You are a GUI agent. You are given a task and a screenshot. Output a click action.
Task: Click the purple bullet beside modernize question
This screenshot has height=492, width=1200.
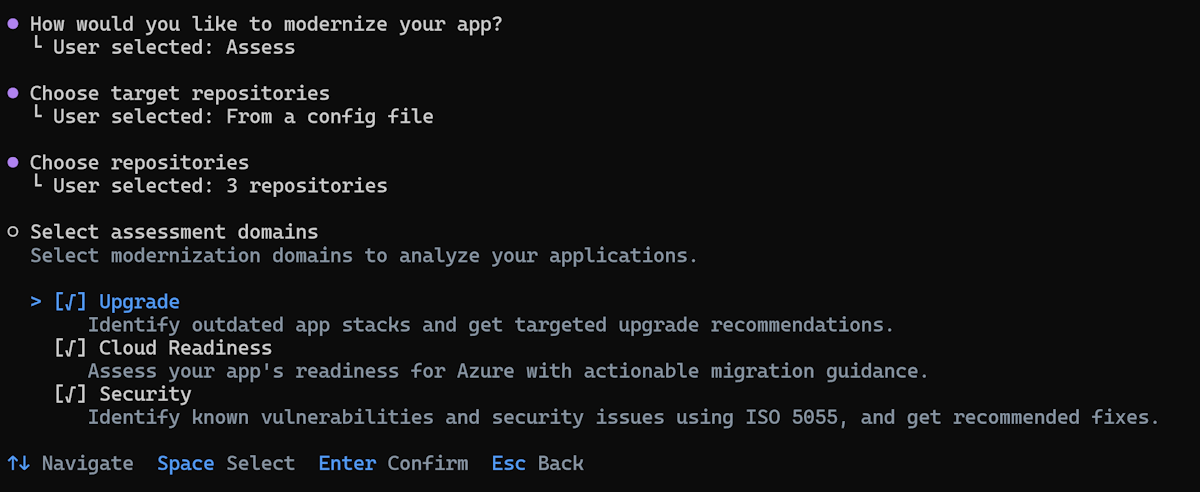(13, 24)
